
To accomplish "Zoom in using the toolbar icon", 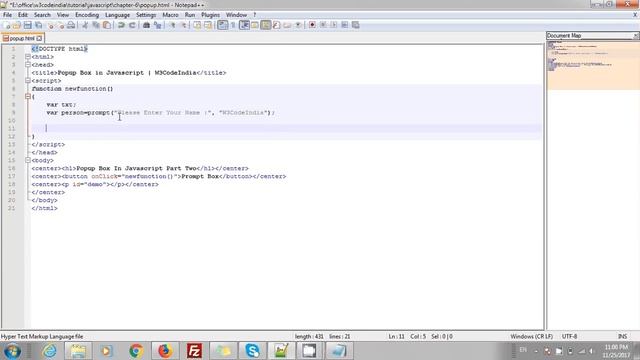I will (173, 25).
